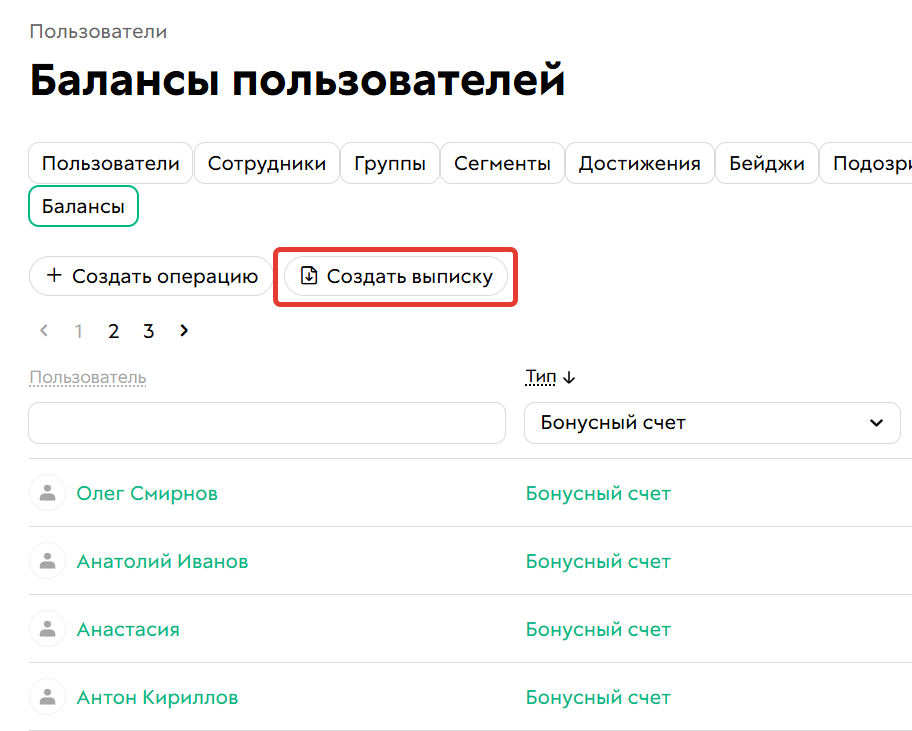Open the Группы tab
The width and height of the screenshot is (912, 731).
coord(389,163)
